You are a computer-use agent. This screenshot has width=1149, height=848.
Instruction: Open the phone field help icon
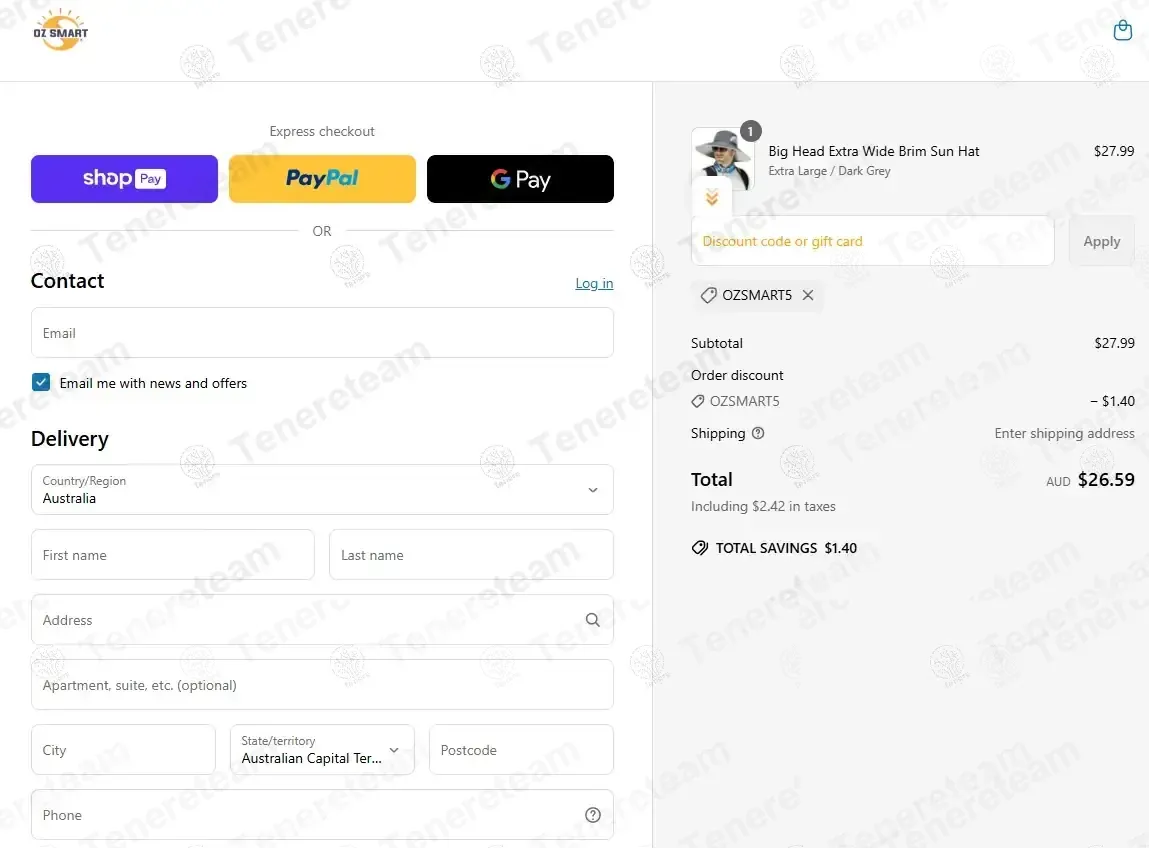coord(592,815)
